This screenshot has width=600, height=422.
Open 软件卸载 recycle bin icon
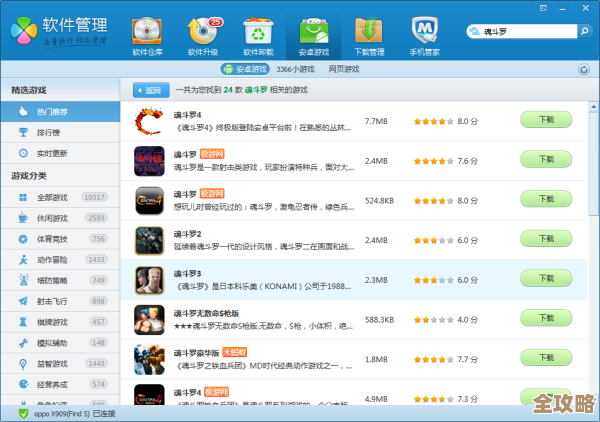click(258, 37)
